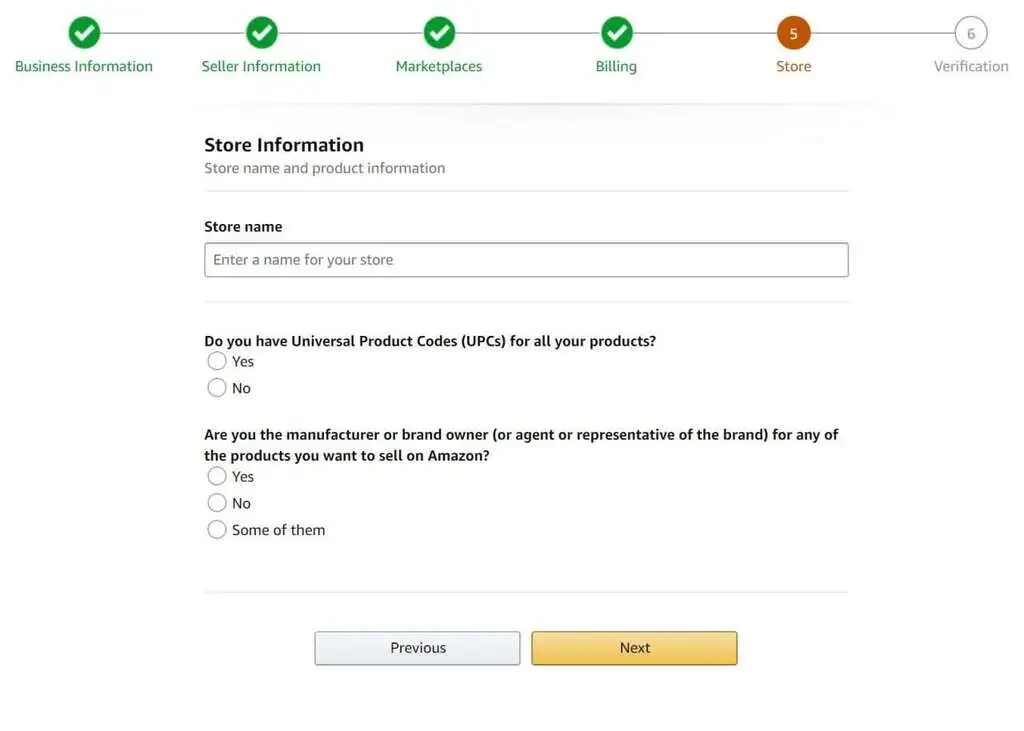Choose No for the brand owner question
The width and height of the screenshot is (1024, 731).
[217, 503]
